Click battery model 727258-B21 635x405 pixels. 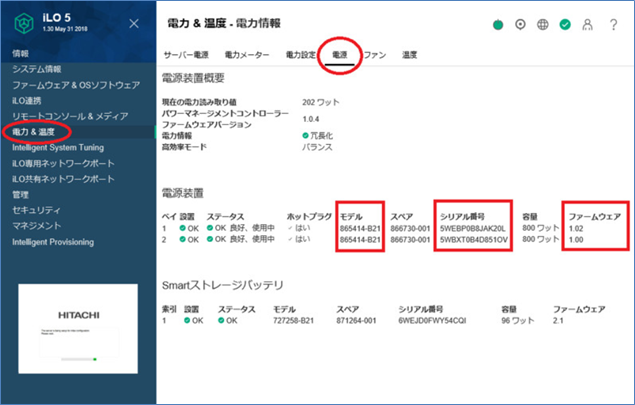[x=293, y=321]
